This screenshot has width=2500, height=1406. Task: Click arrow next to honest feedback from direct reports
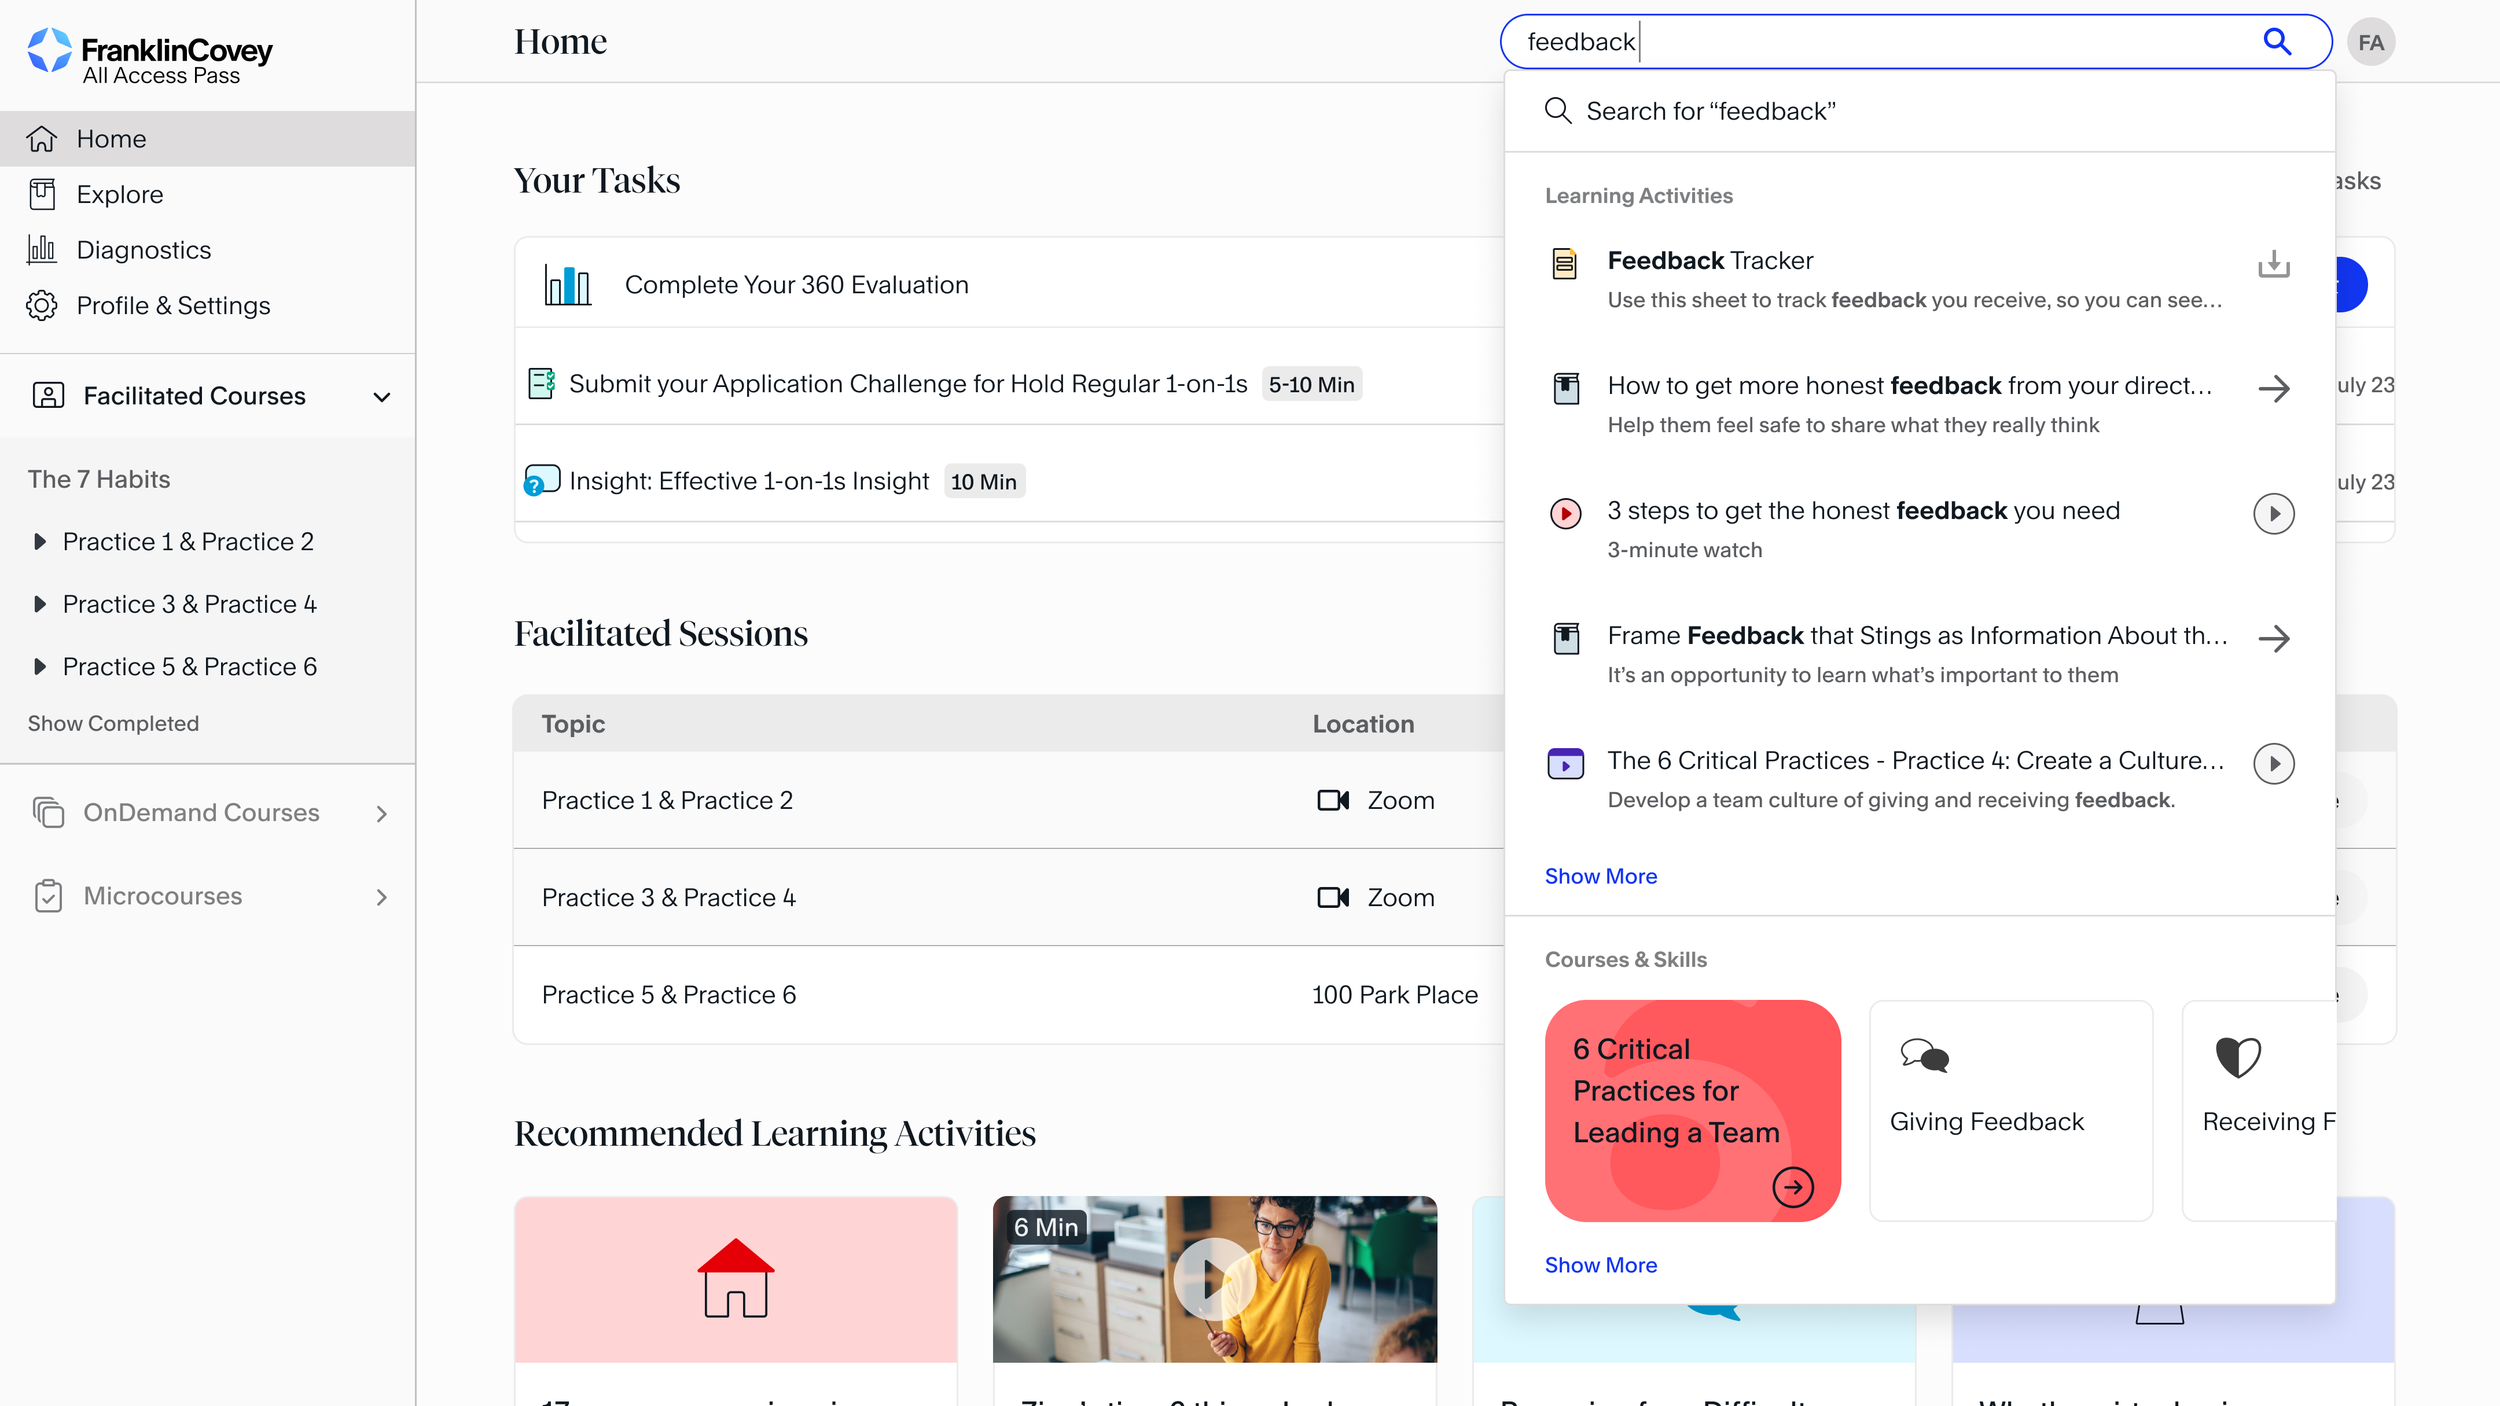click(x=2273, y=389)
